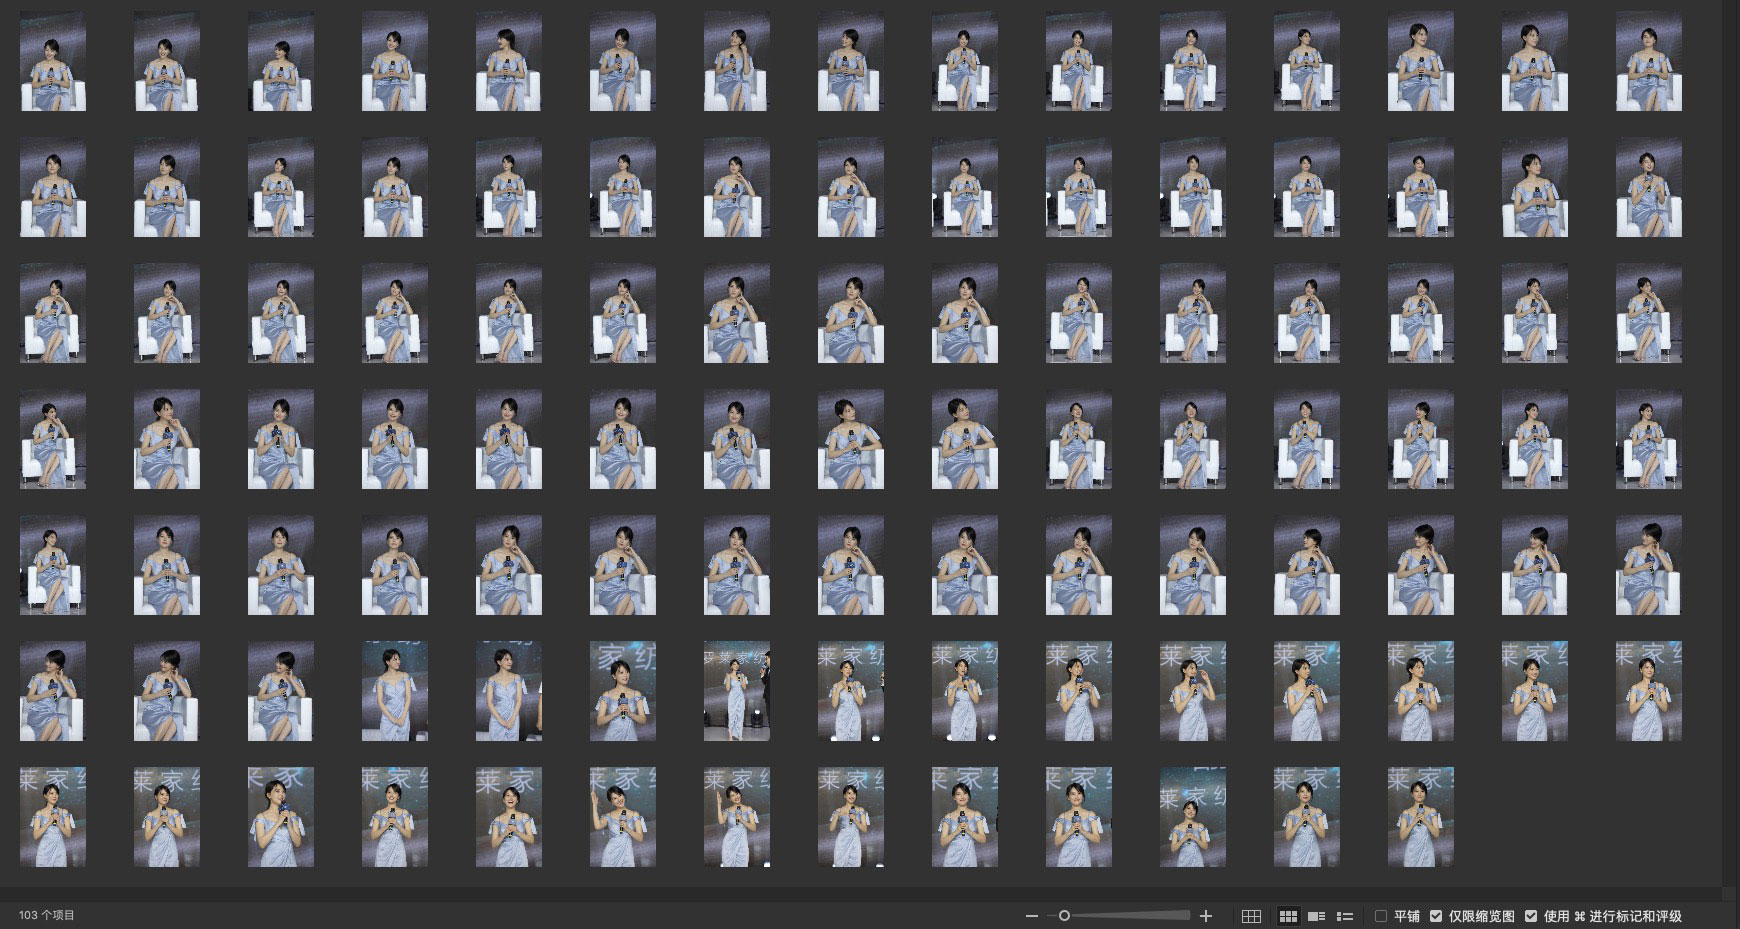Click the minus icon to shrink thumbnails

point(1032,916)
